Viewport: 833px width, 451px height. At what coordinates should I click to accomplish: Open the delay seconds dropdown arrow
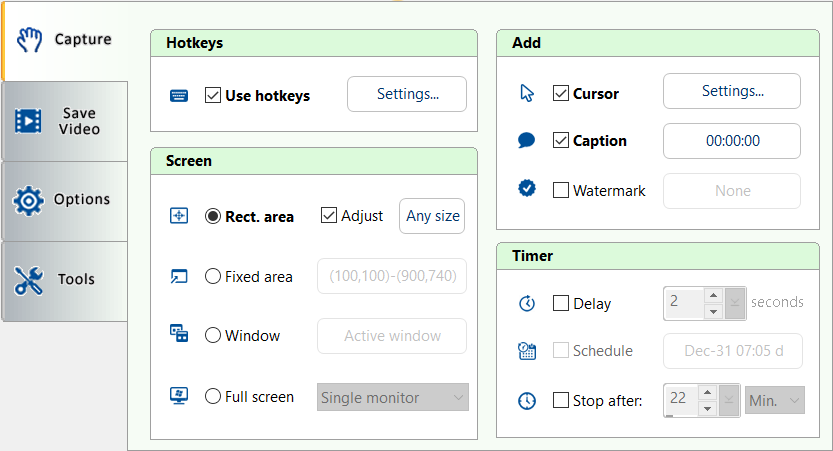pyautogui.click(x=736, y=303)
